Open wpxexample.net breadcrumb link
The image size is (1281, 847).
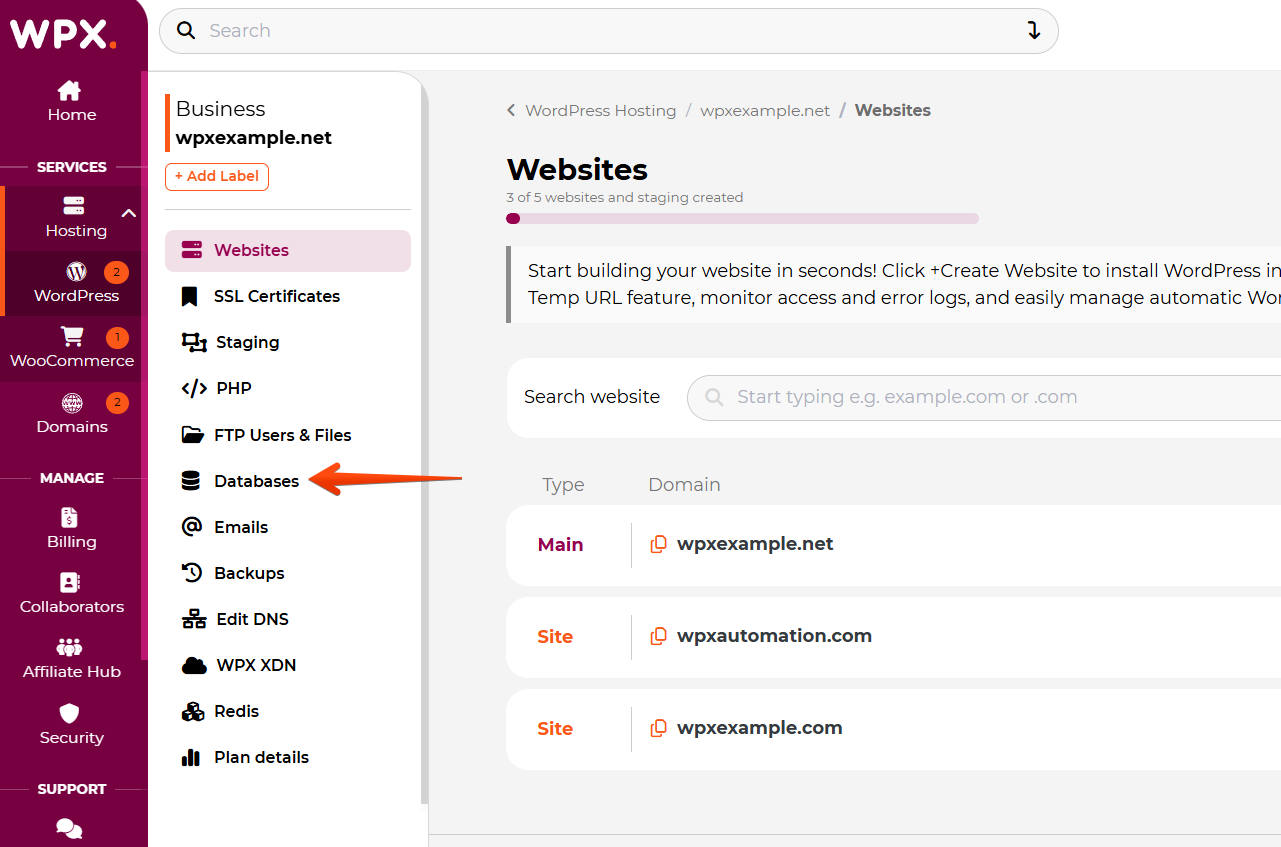tap(765, 110)
